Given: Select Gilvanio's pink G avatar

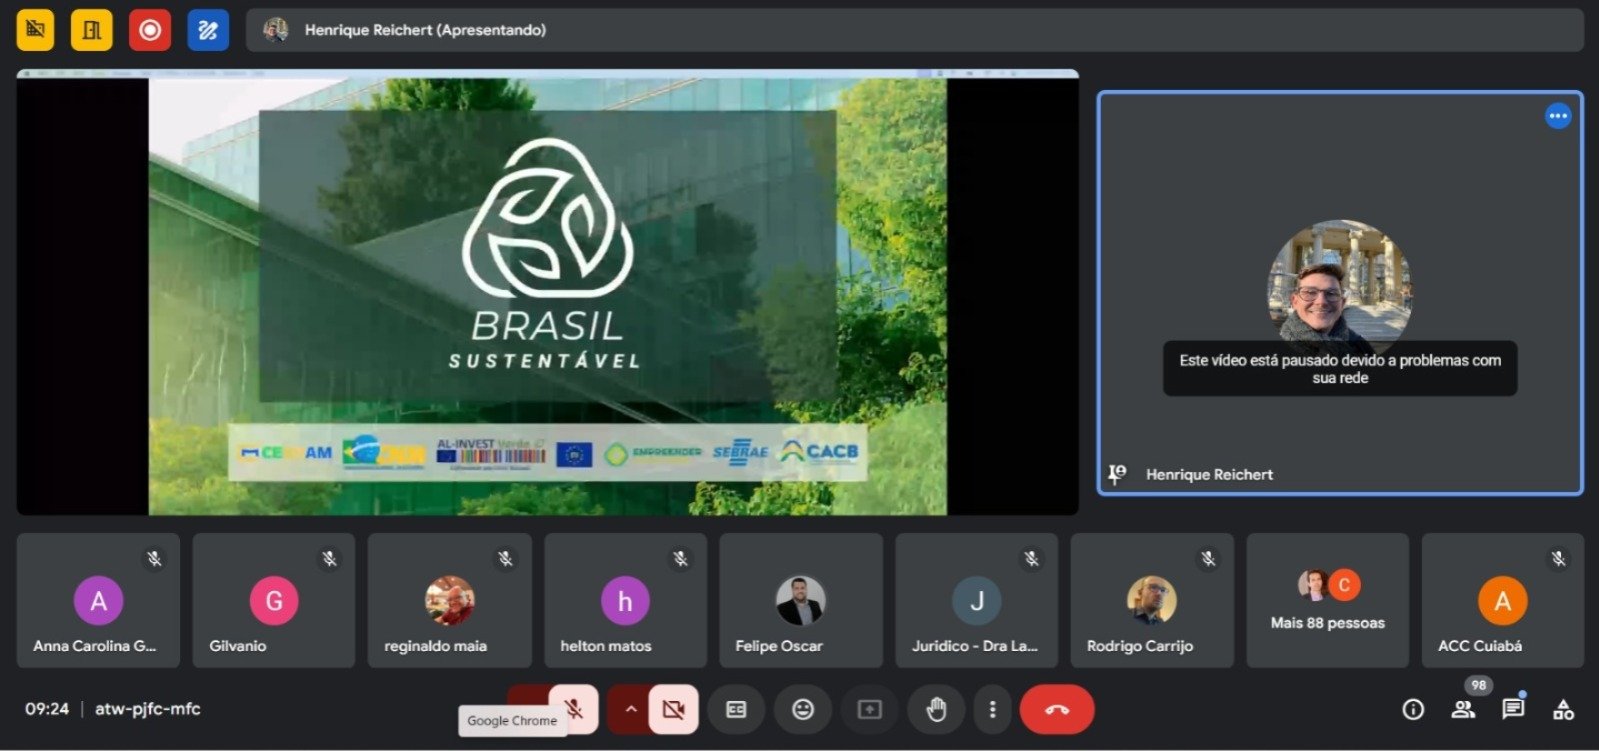Looking at the screenshot, I should click(274, 601).
